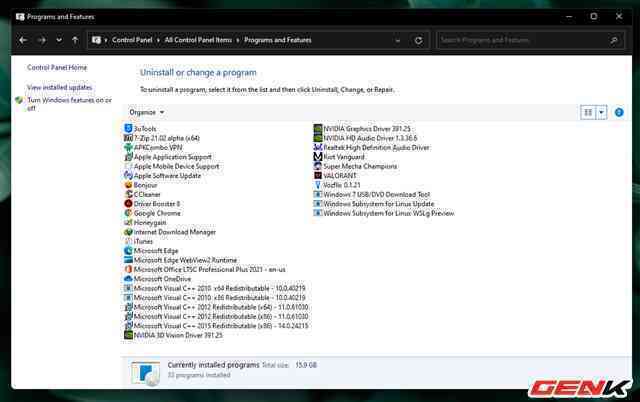
Task: Select the VALORANT icon
Action: [318, 175]
